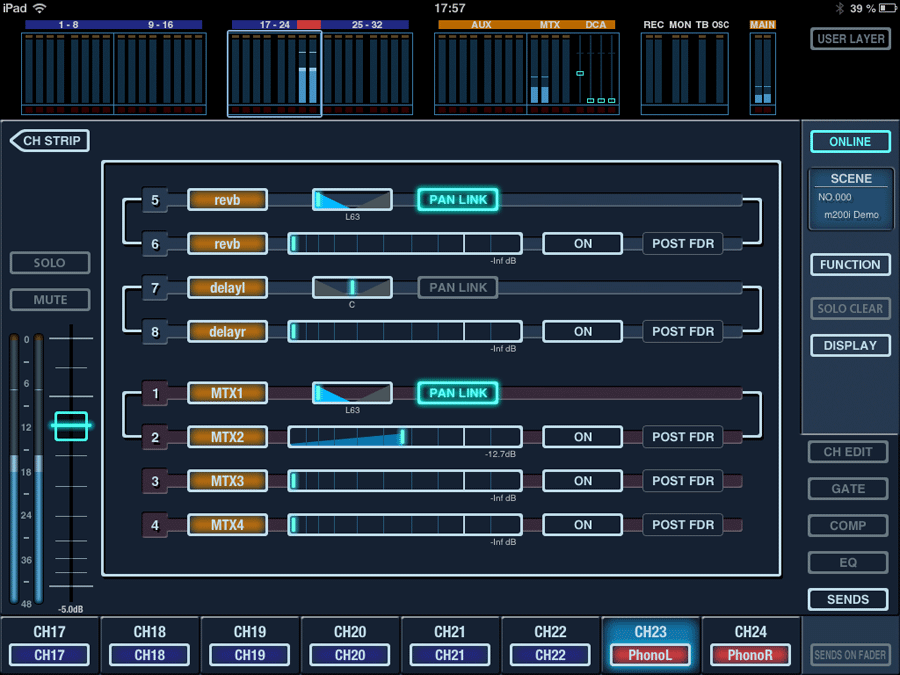Screen dimensions: 900x675
Task: Go back using the CH STRIP arrow
Action: pos(50,141)
